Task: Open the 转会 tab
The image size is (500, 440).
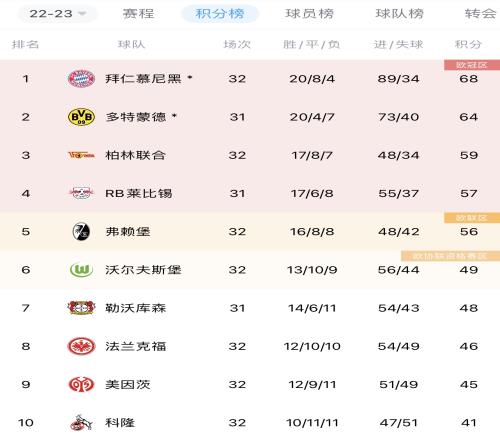Action: pos(480,14)
